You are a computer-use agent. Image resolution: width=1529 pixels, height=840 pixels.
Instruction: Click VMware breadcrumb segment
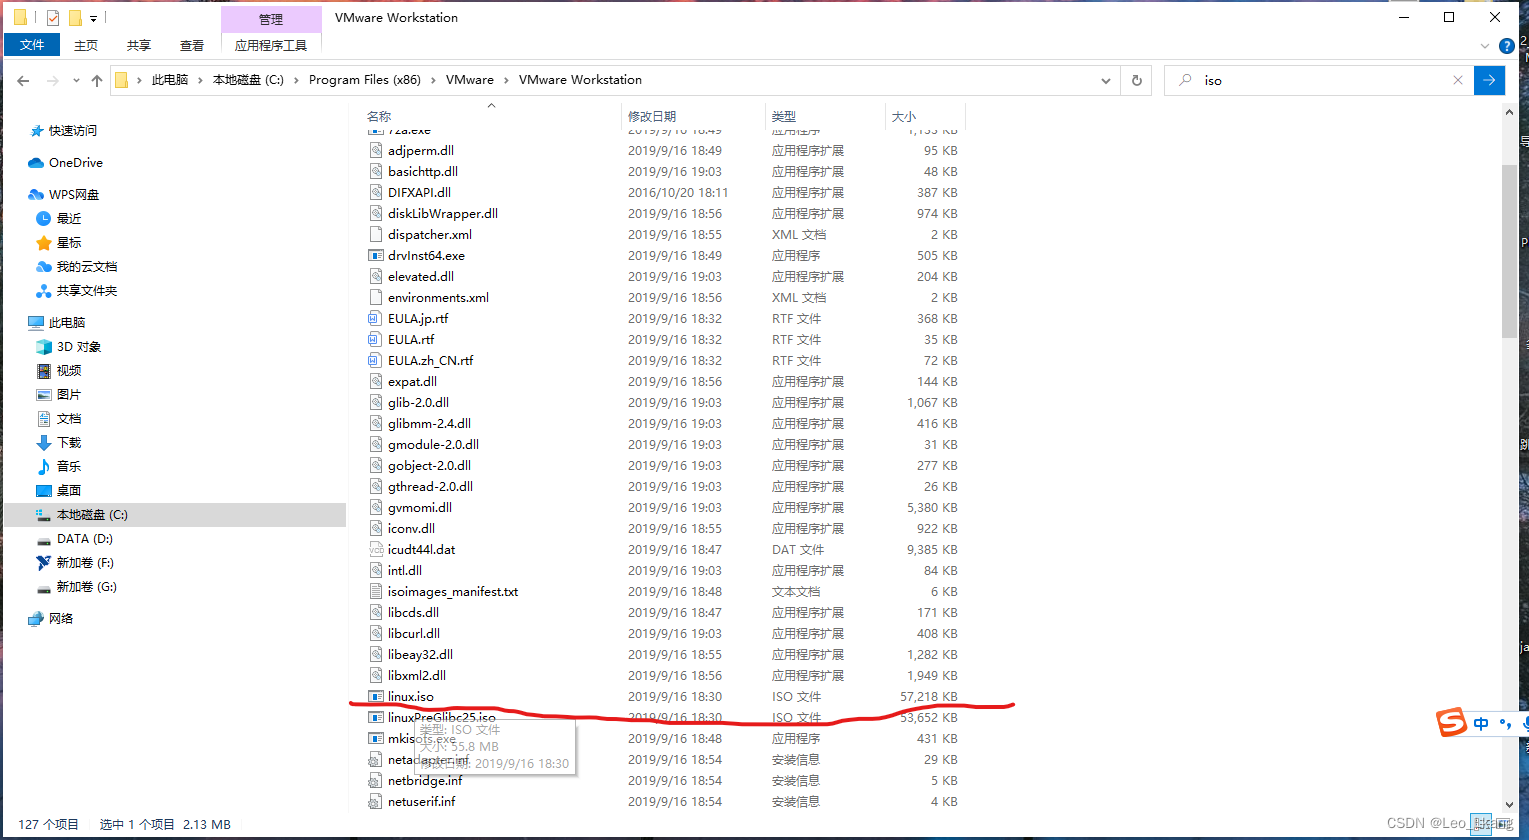coord(470,80)
